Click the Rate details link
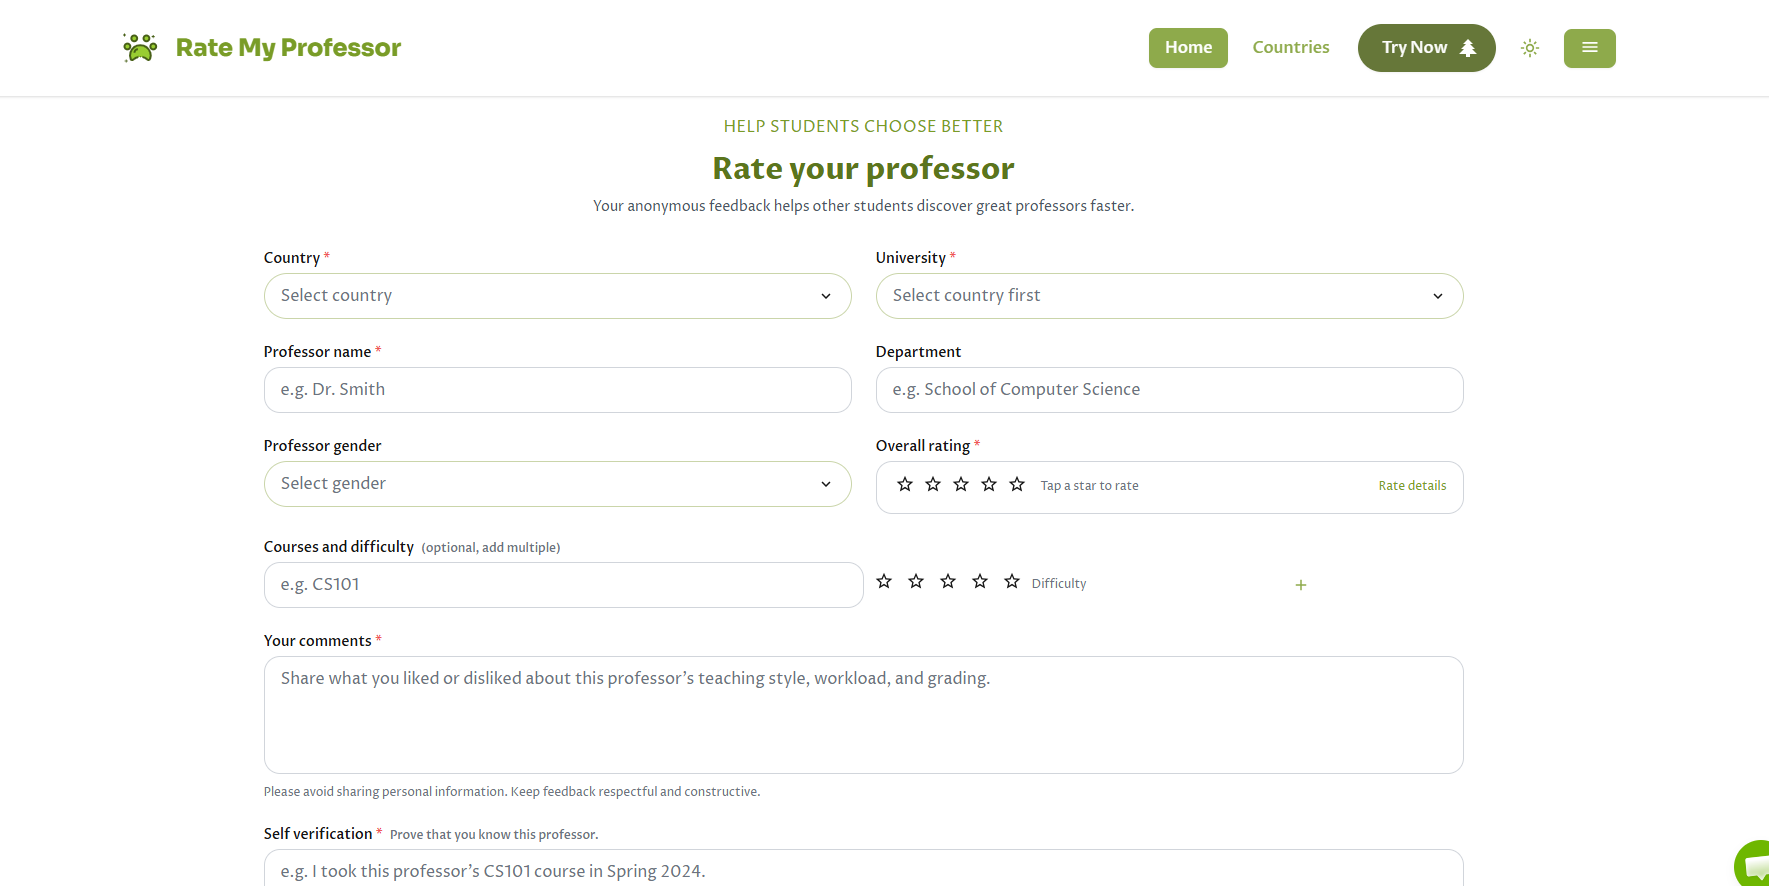The height and width of the screenshot is (886, 1769). (1412, 485)
